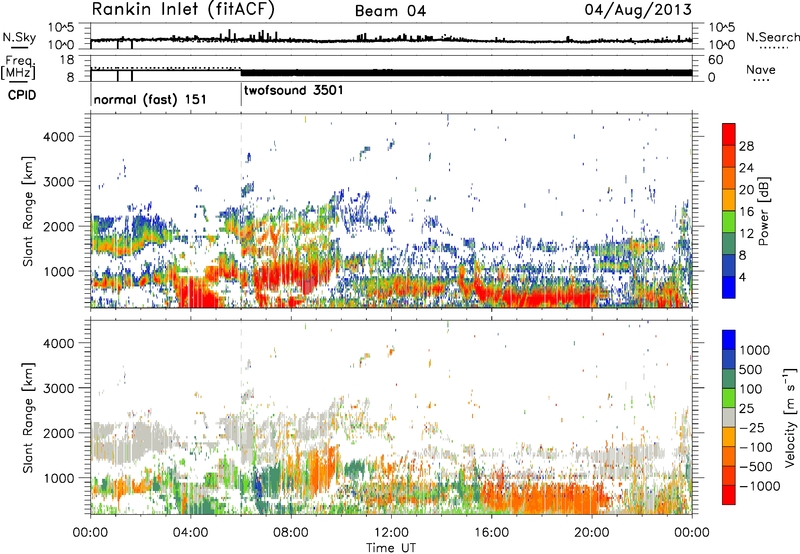Click the 'normal (fast) 151' text

pos(150,99)
